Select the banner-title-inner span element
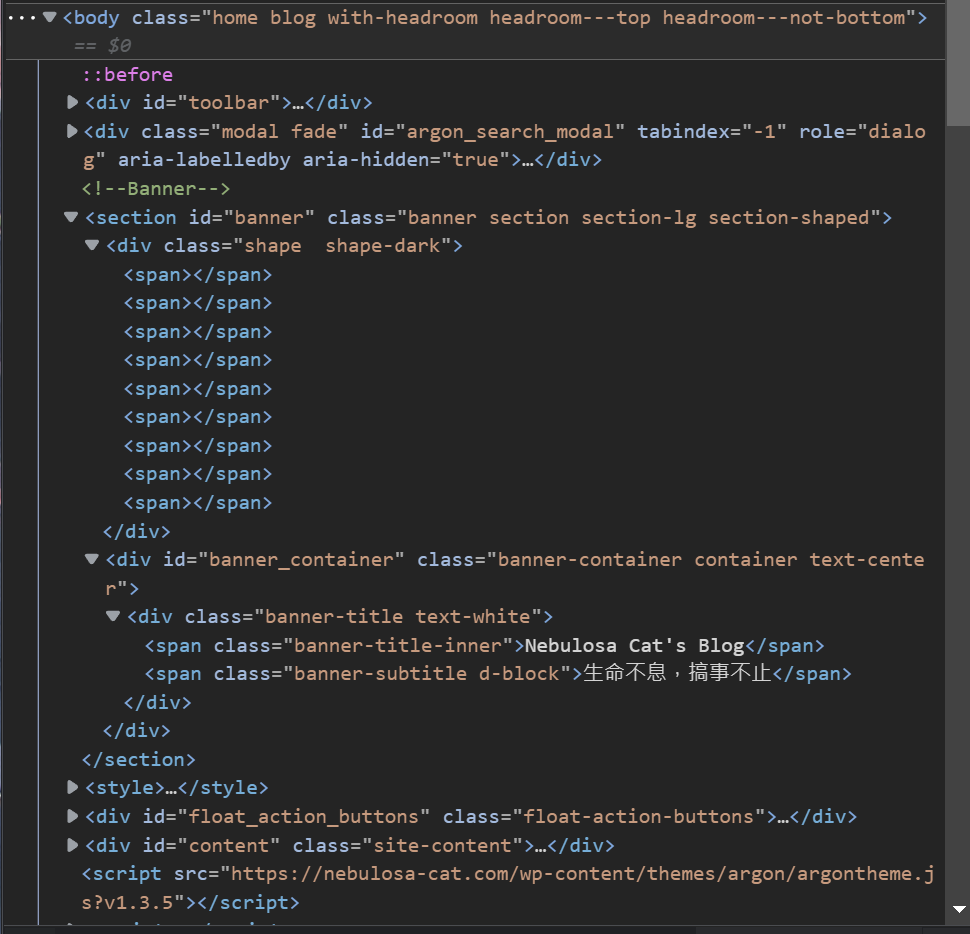Viewport: 970px width, 934px height. (300, 645)
